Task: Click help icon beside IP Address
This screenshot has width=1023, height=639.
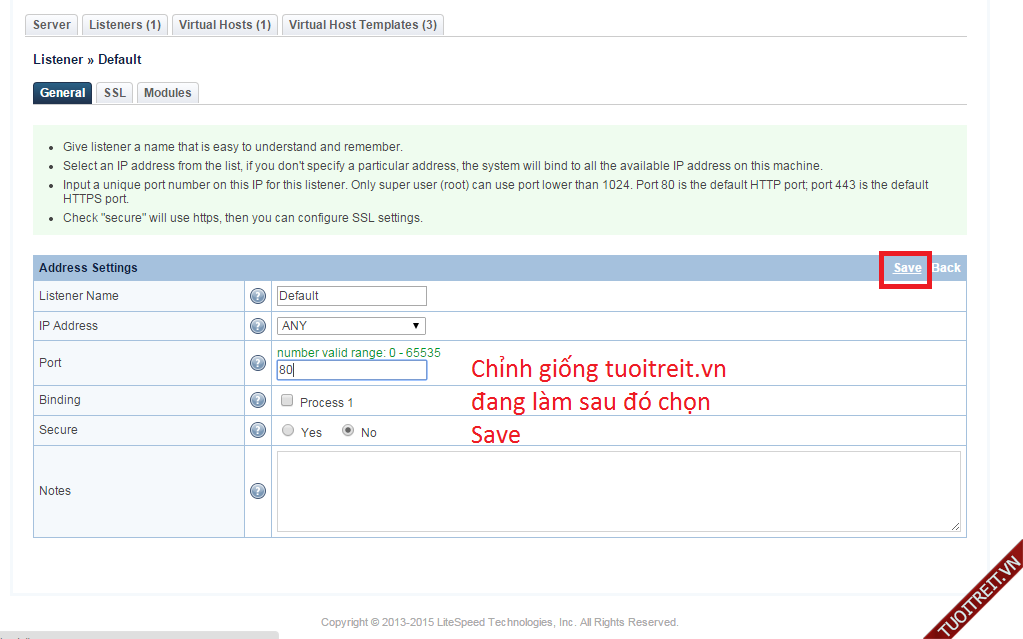Action: 258,326
